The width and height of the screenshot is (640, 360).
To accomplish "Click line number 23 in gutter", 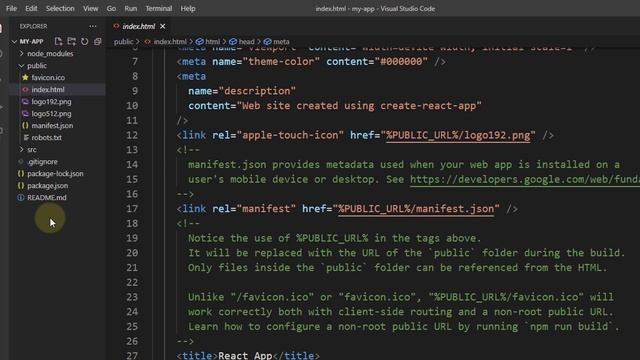I will point(132,297).
